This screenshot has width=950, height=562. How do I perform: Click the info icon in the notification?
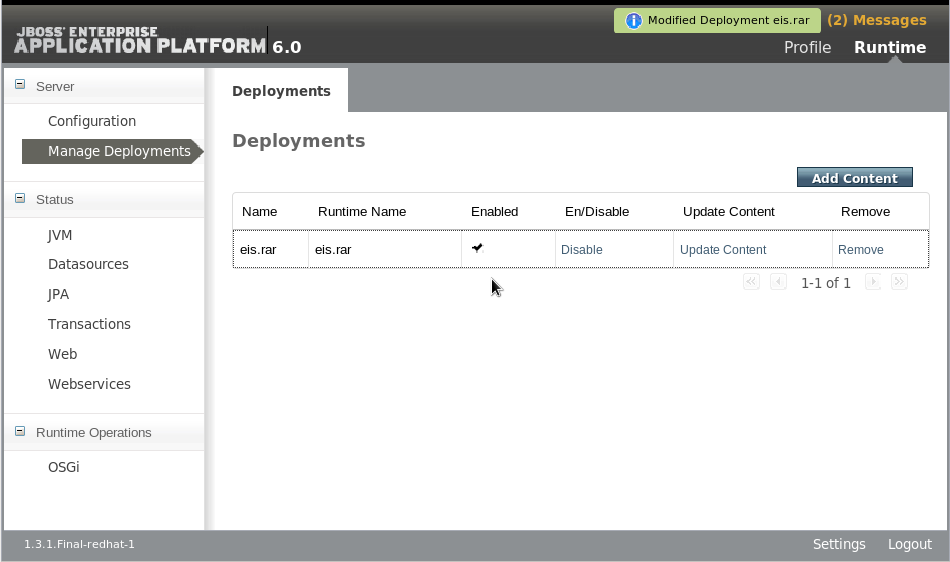633,21
